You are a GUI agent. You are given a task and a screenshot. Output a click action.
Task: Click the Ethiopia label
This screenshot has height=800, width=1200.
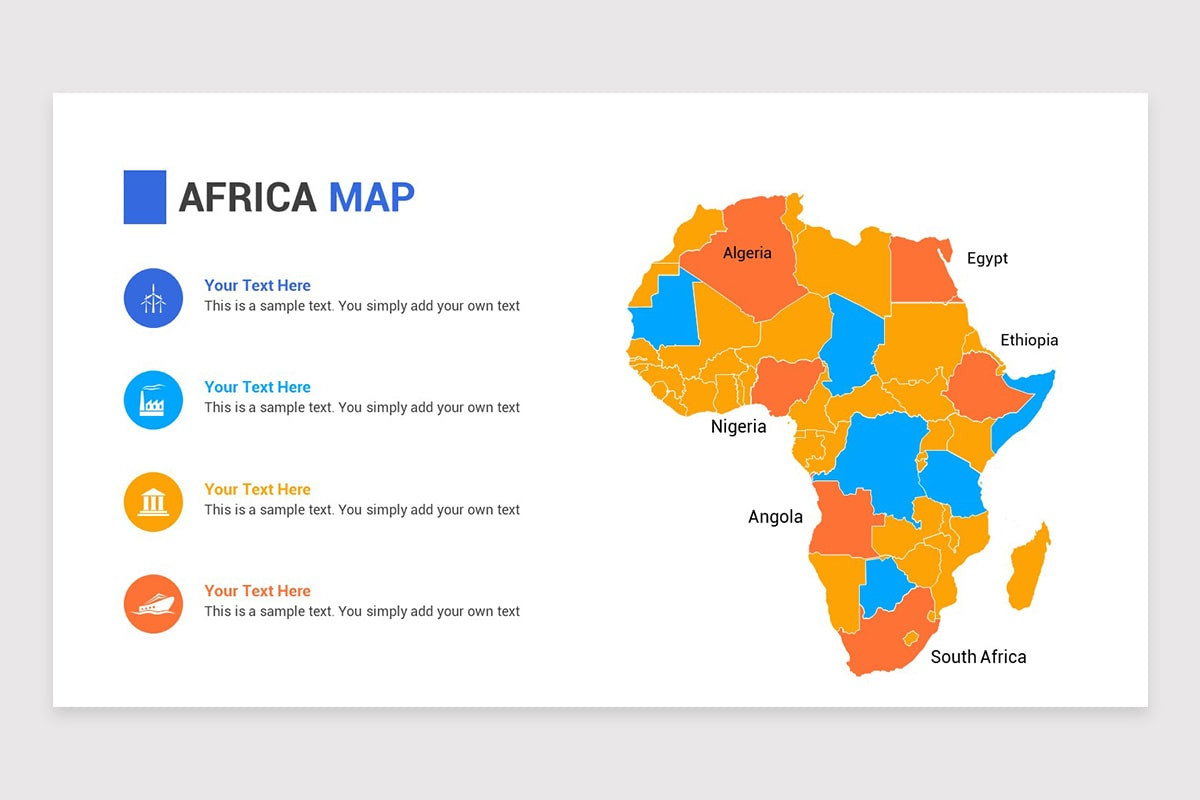coord(1029,340)
